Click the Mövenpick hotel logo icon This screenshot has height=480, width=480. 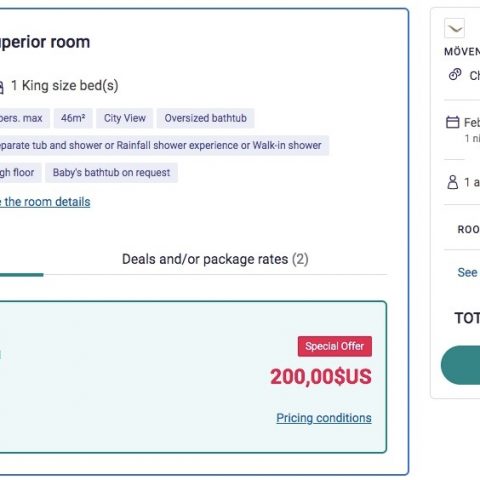point(454,28)
